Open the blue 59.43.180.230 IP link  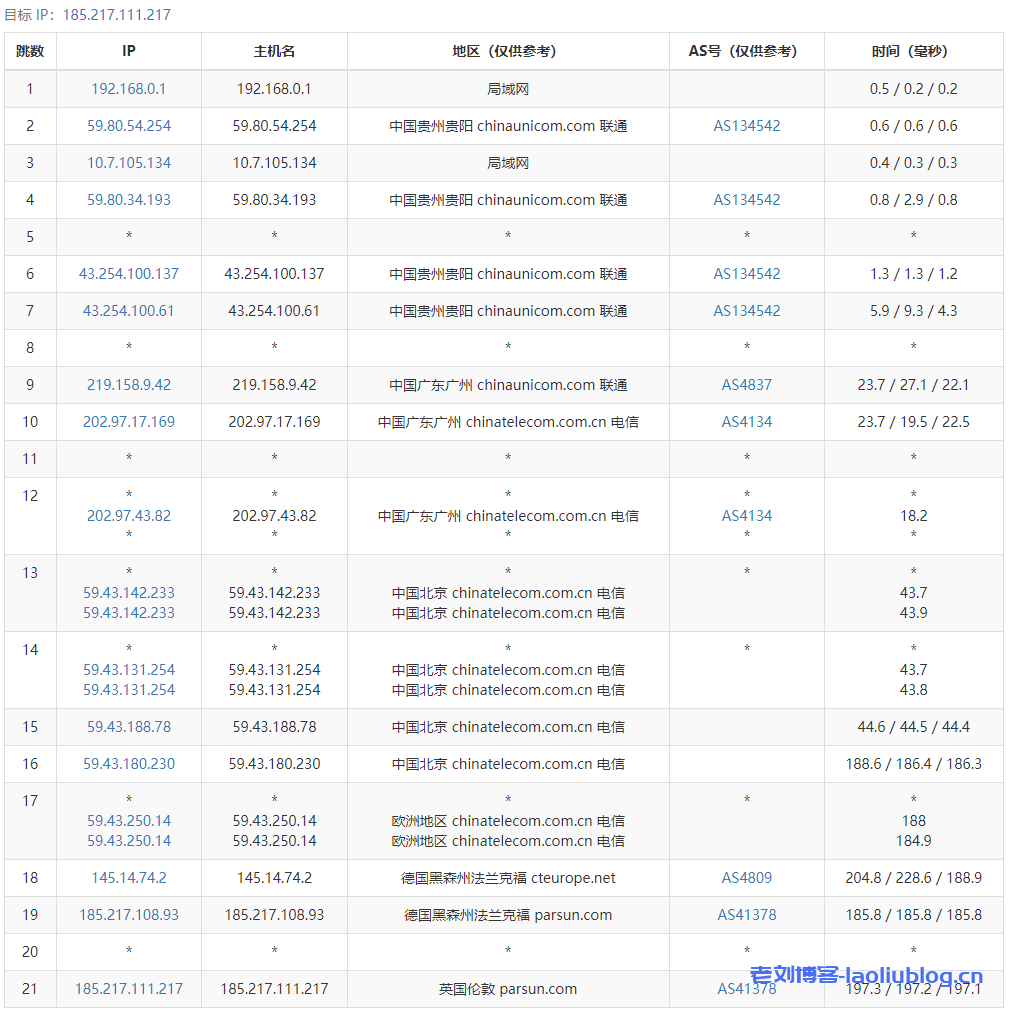[128, 764]
